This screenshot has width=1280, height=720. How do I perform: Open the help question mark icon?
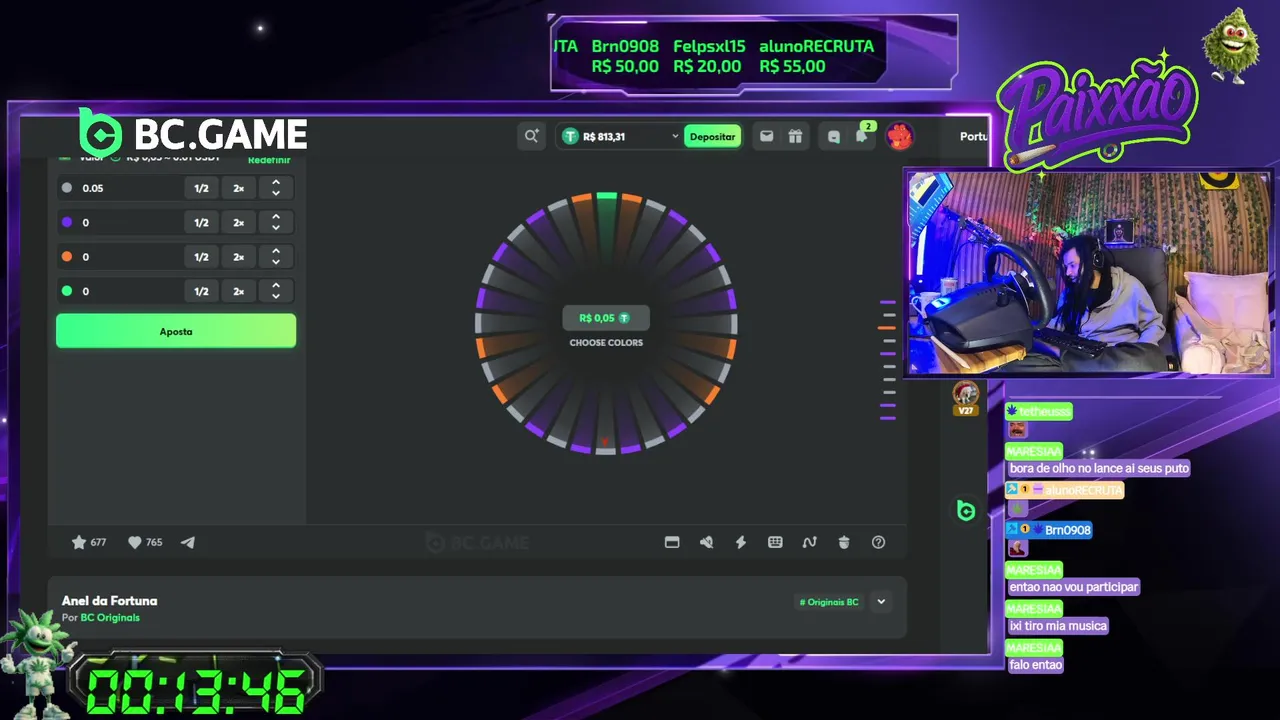pos(878,542)
